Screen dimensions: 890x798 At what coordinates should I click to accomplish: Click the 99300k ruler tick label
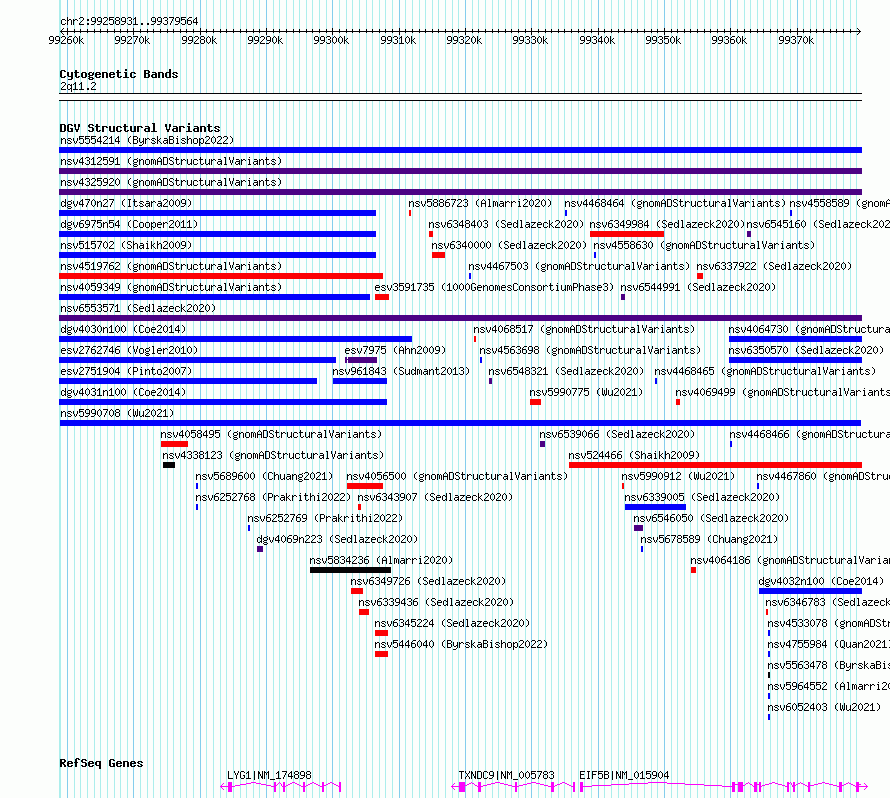(x=331, y=40)
